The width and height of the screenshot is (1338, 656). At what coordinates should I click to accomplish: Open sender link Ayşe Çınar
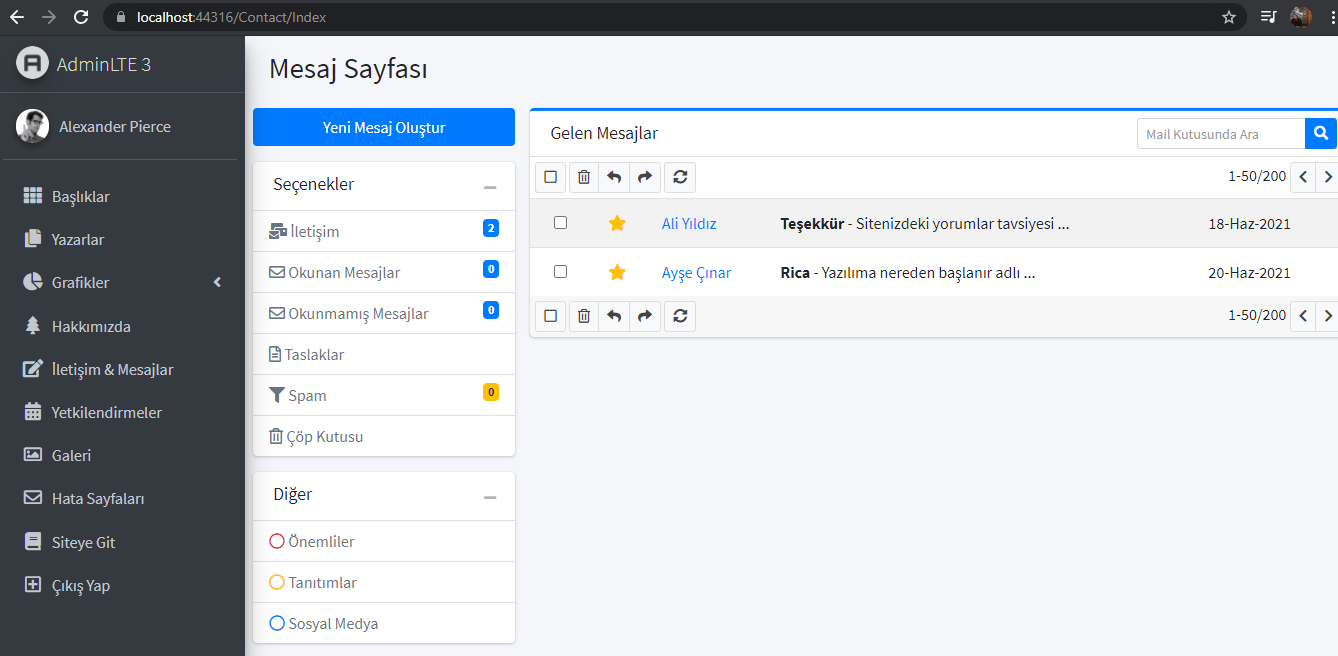click(696, 272)
